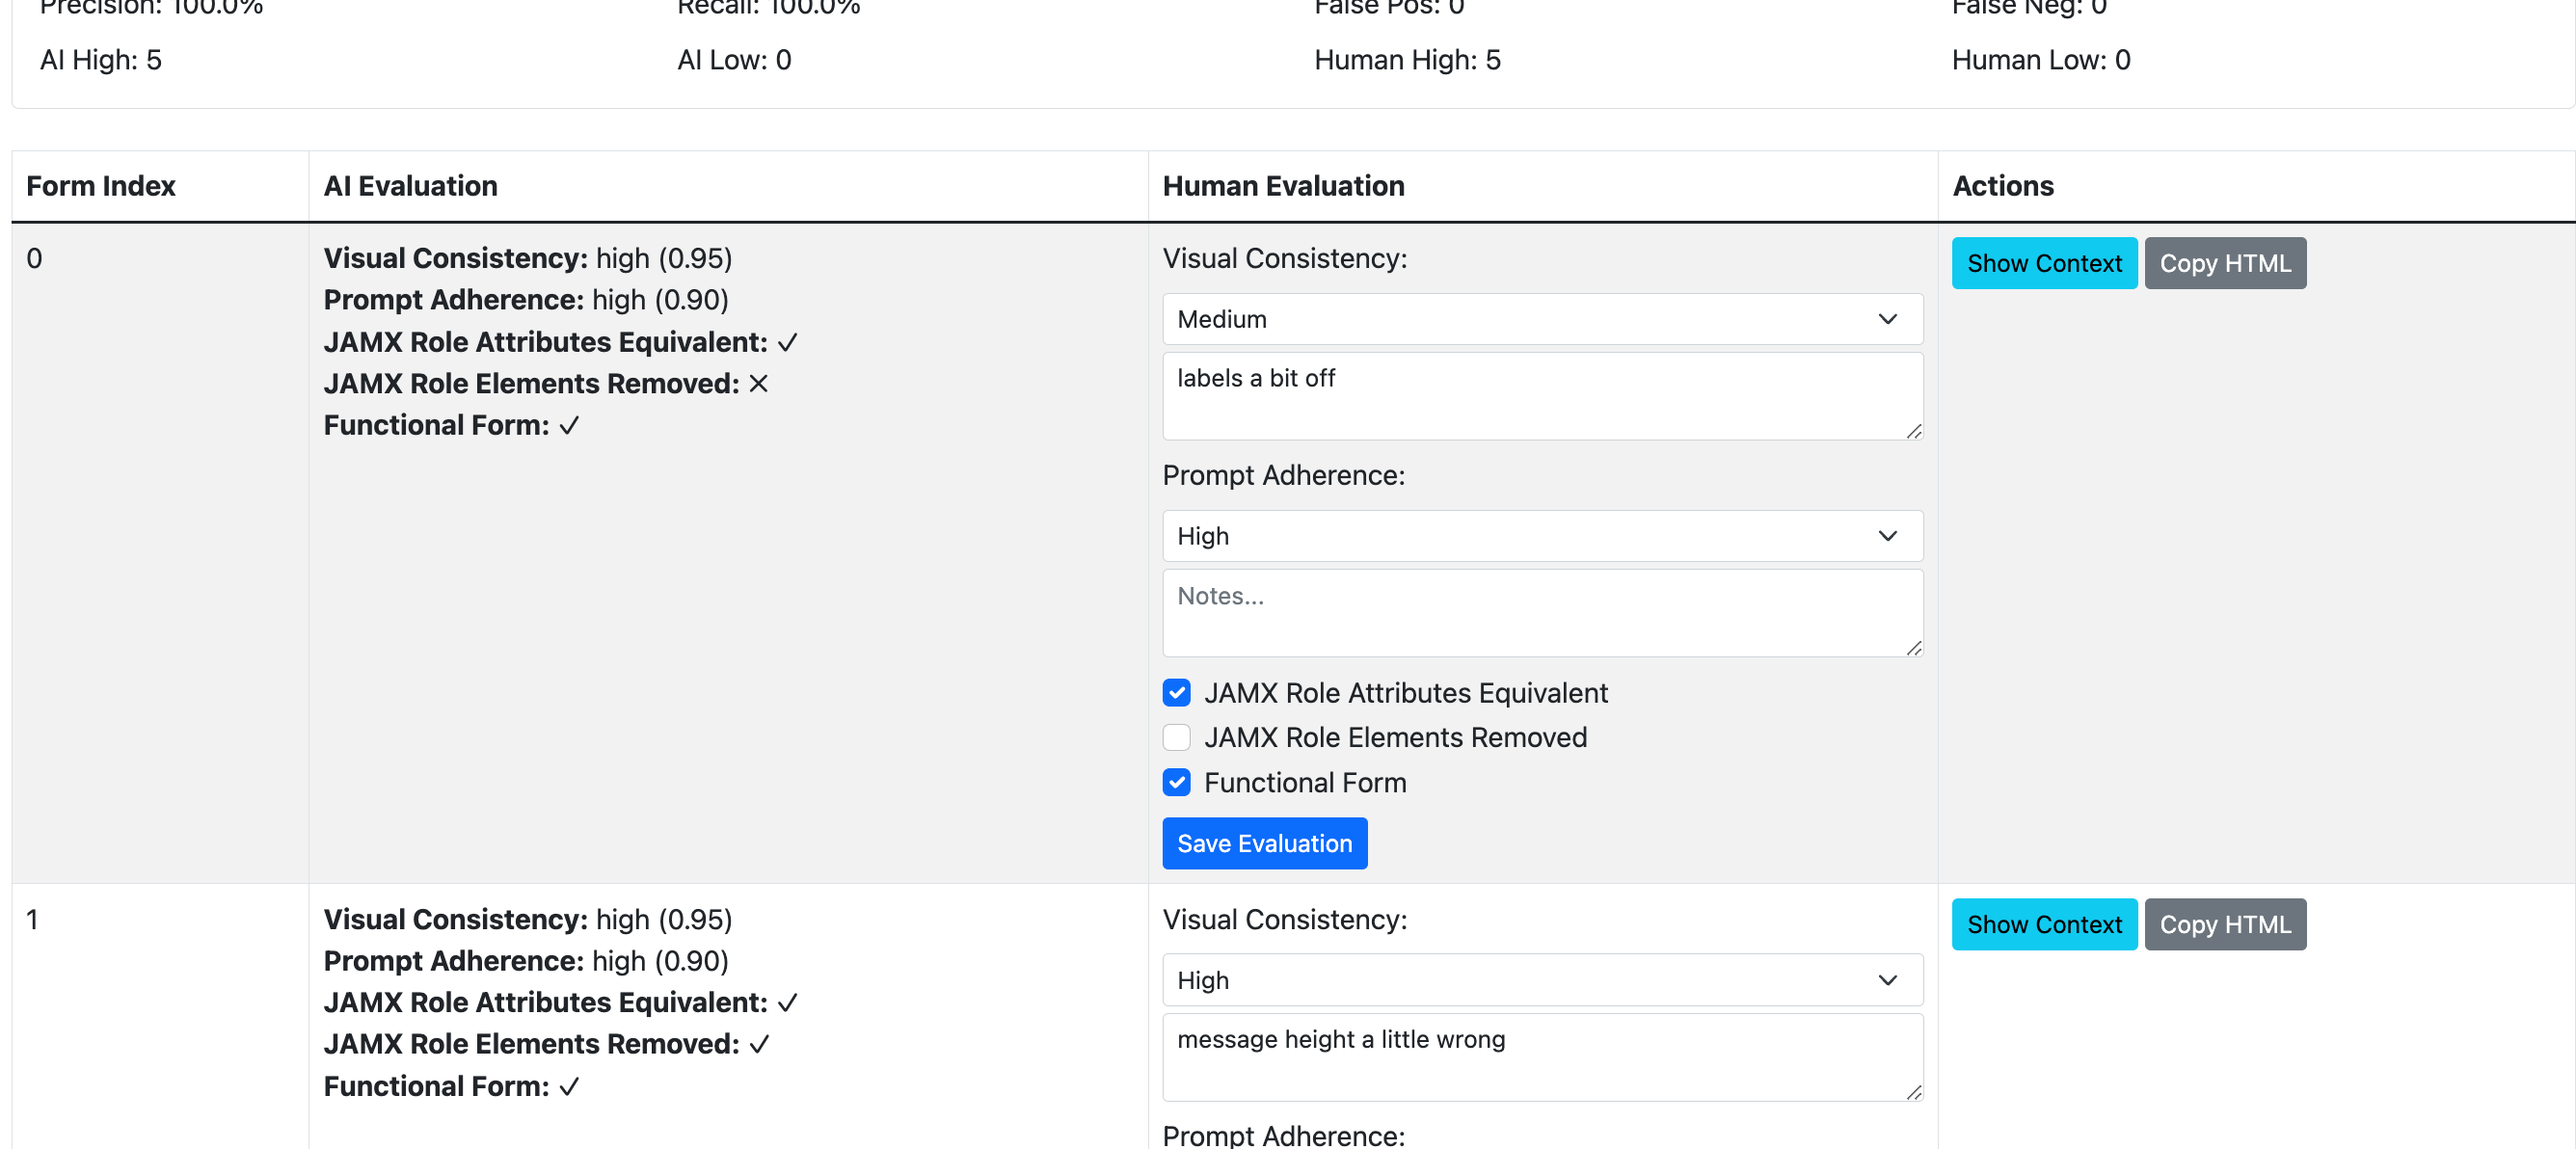2576x1149 pixels.
Task: Open the Visual Consistency dropdown showing Medium
Action: coord(1541,318)
